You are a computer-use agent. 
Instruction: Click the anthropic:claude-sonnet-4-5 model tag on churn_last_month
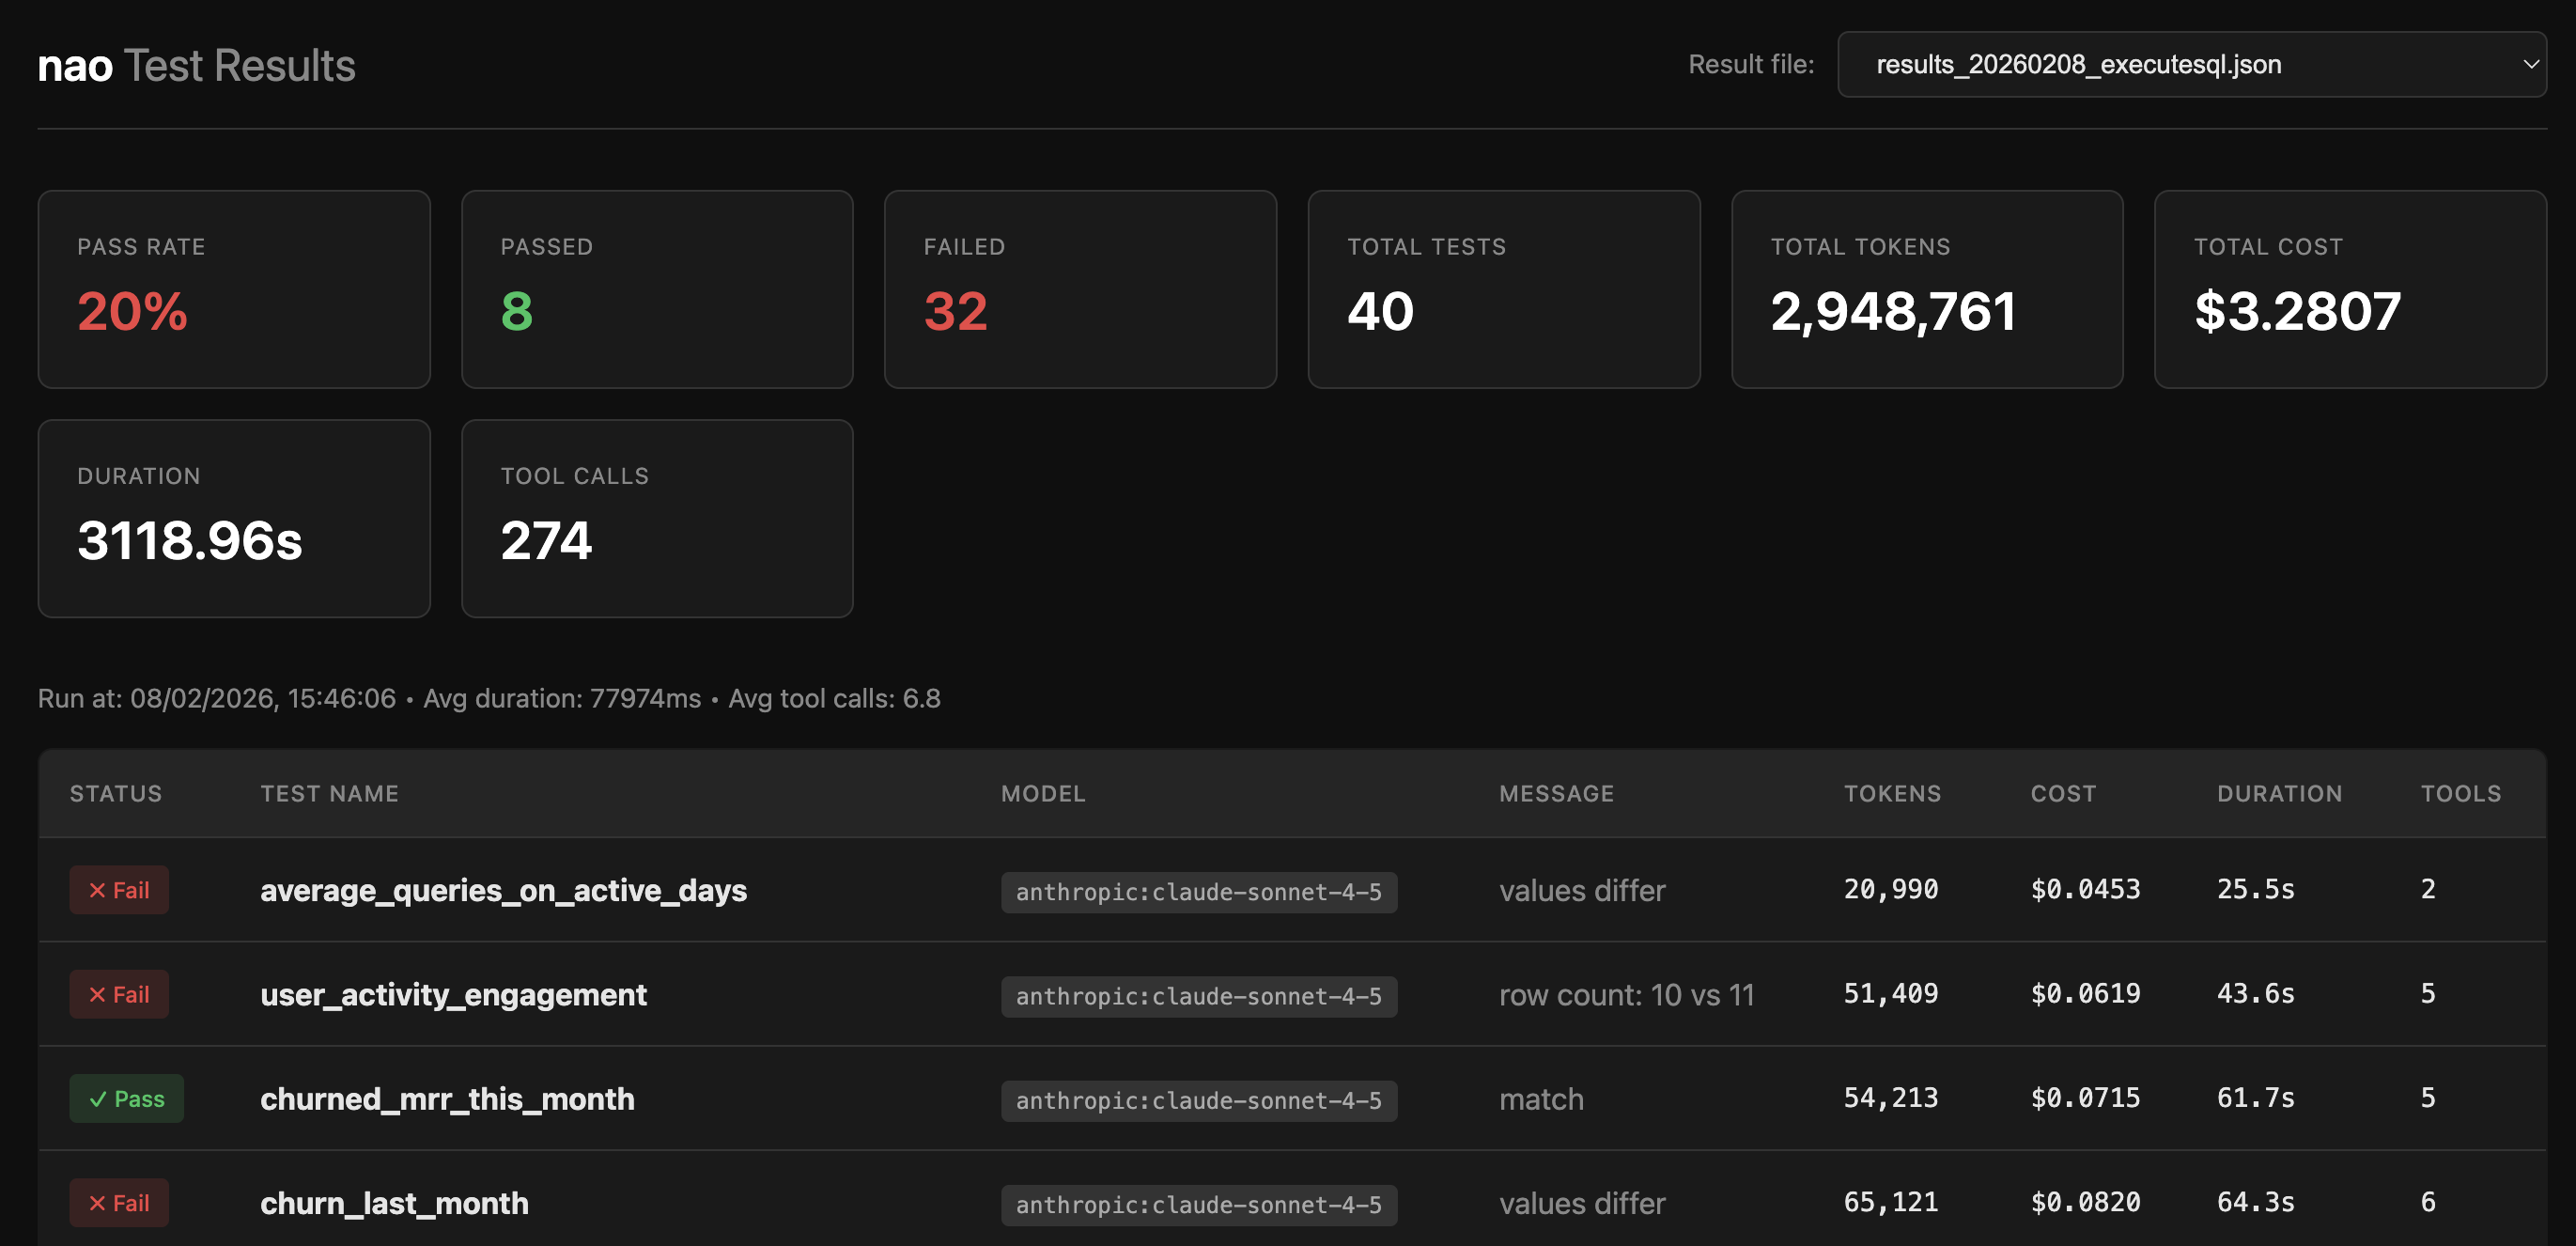[1199, 1204]
